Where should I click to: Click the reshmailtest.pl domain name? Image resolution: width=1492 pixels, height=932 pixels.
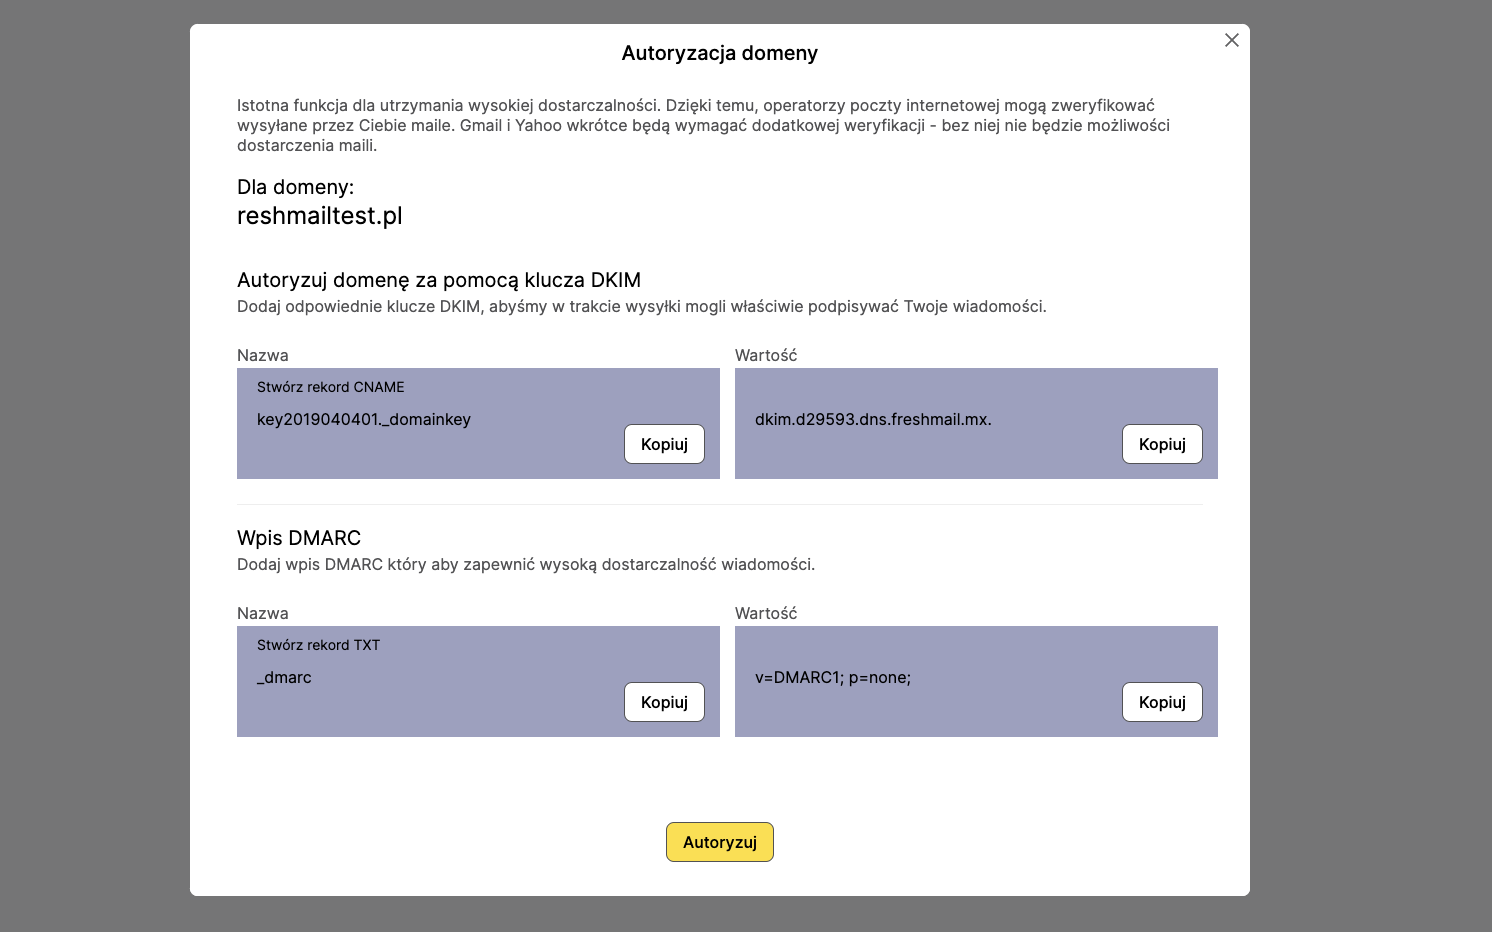pos(320,216)
